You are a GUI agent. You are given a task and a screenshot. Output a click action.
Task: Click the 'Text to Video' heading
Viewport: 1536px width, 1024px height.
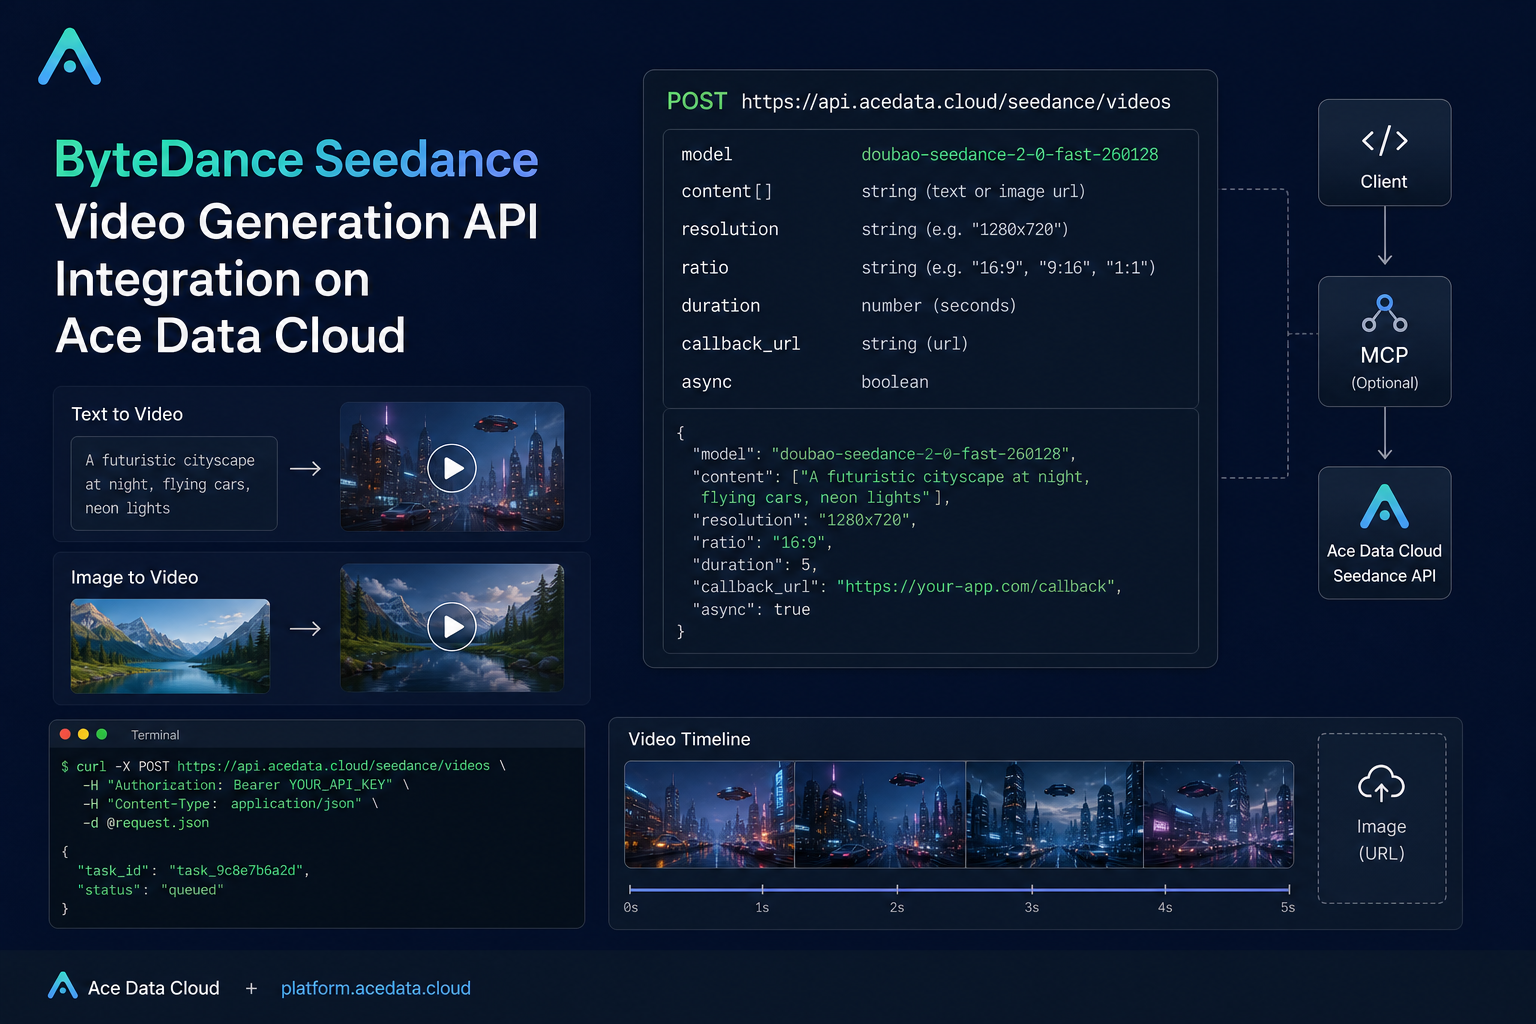point(127,414)
